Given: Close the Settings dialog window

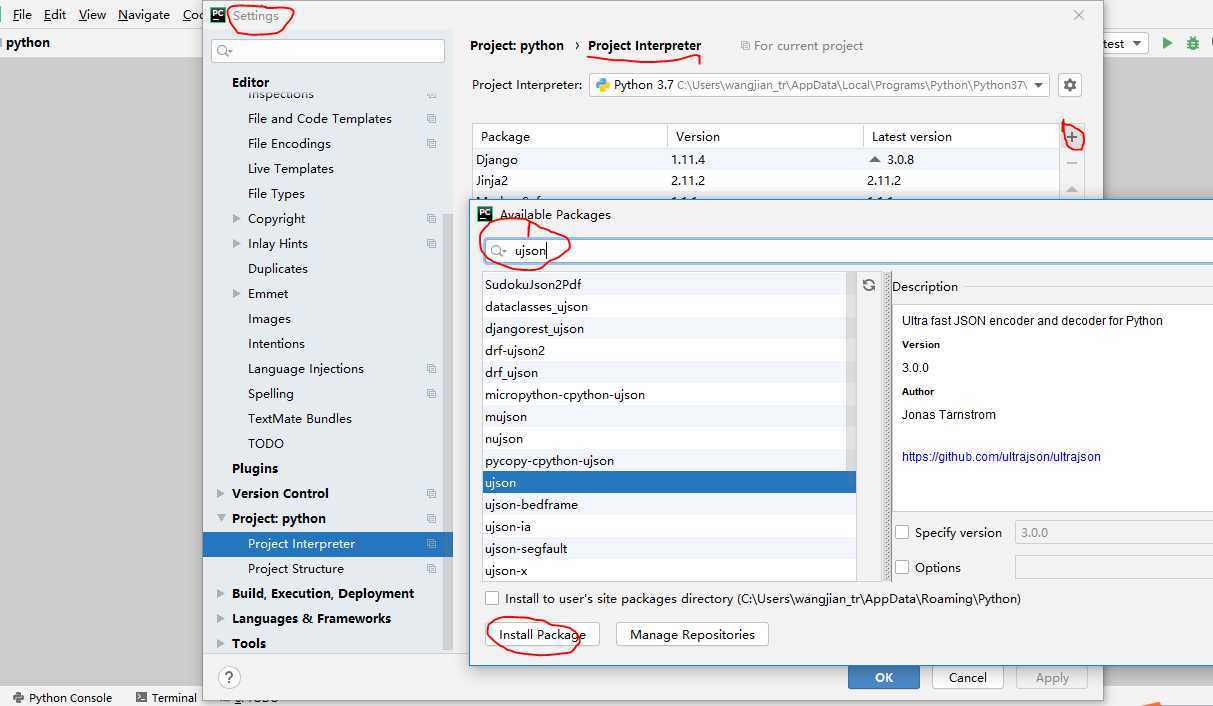Looking at the screenshot, I should (1078, 15).
